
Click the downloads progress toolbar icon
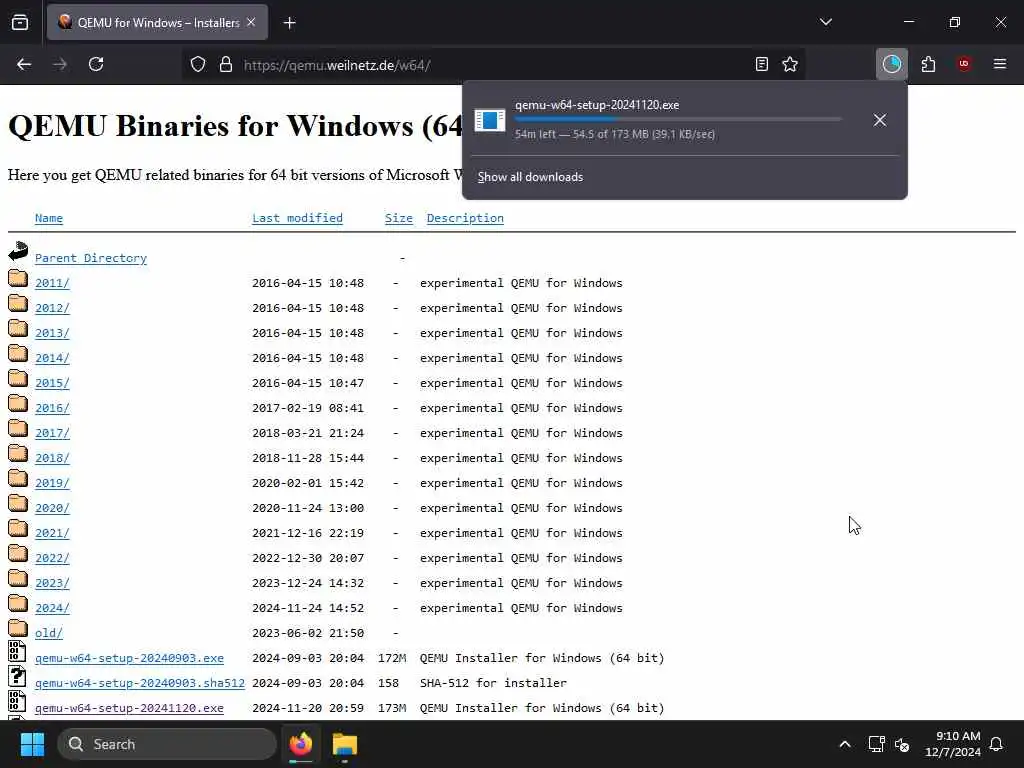(891, 64)
